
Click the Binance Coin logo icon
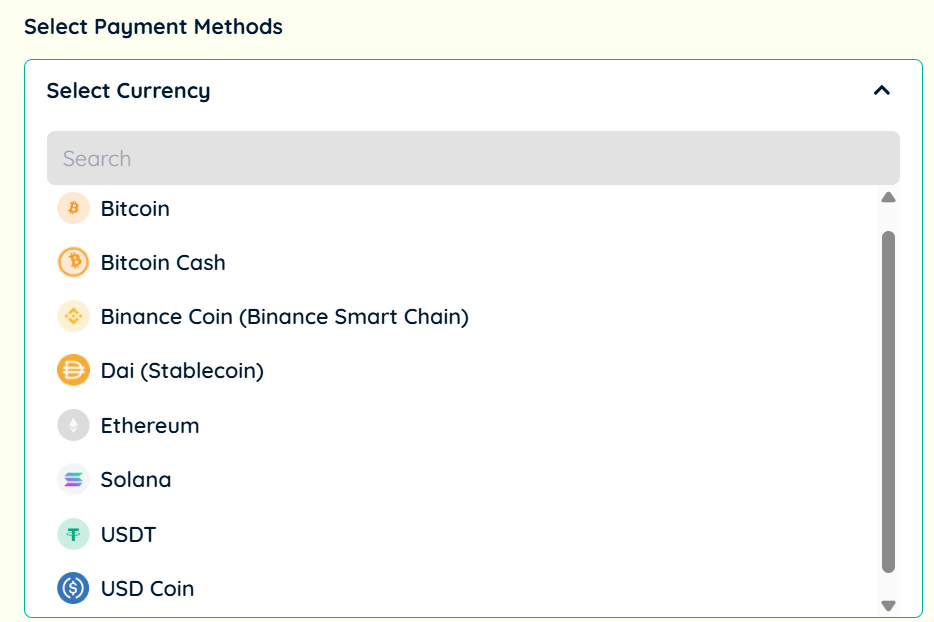pos(73,317)
